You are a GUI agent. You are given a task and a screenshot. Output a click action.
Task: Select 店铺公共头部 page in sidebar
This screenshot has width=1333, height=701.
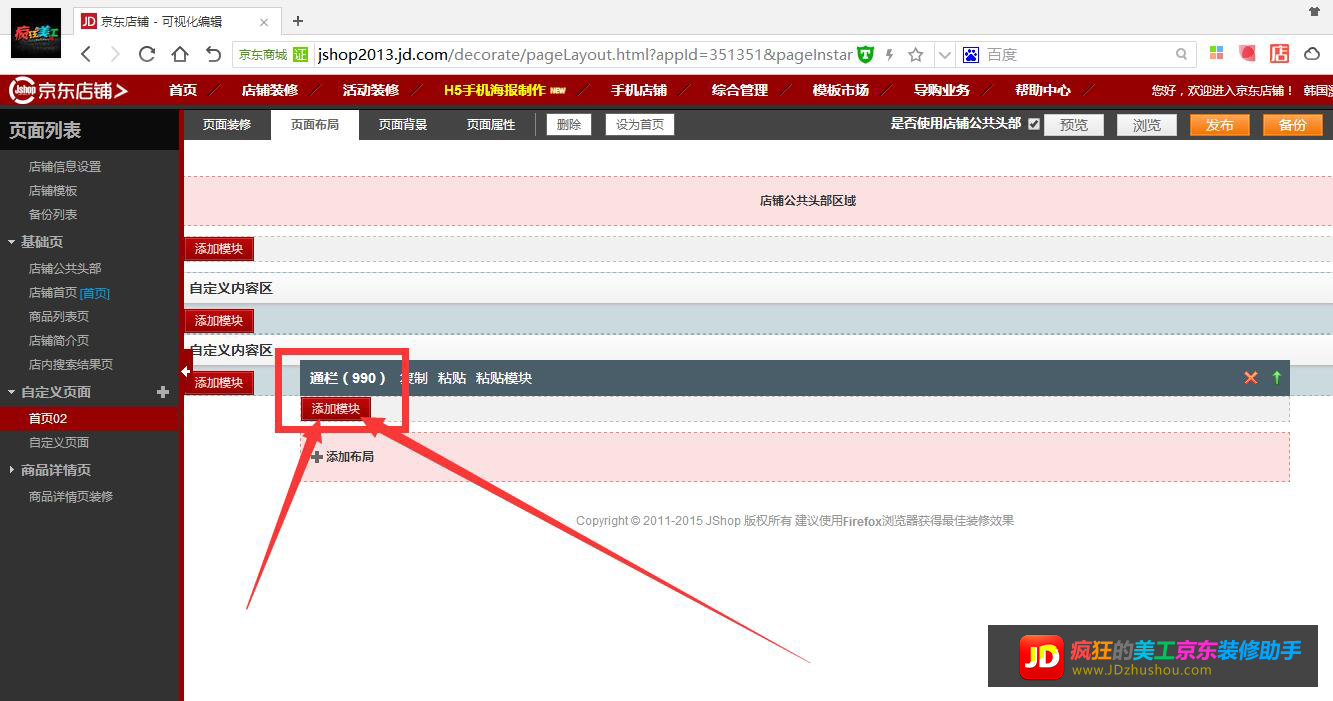click(x=65, y=269)
